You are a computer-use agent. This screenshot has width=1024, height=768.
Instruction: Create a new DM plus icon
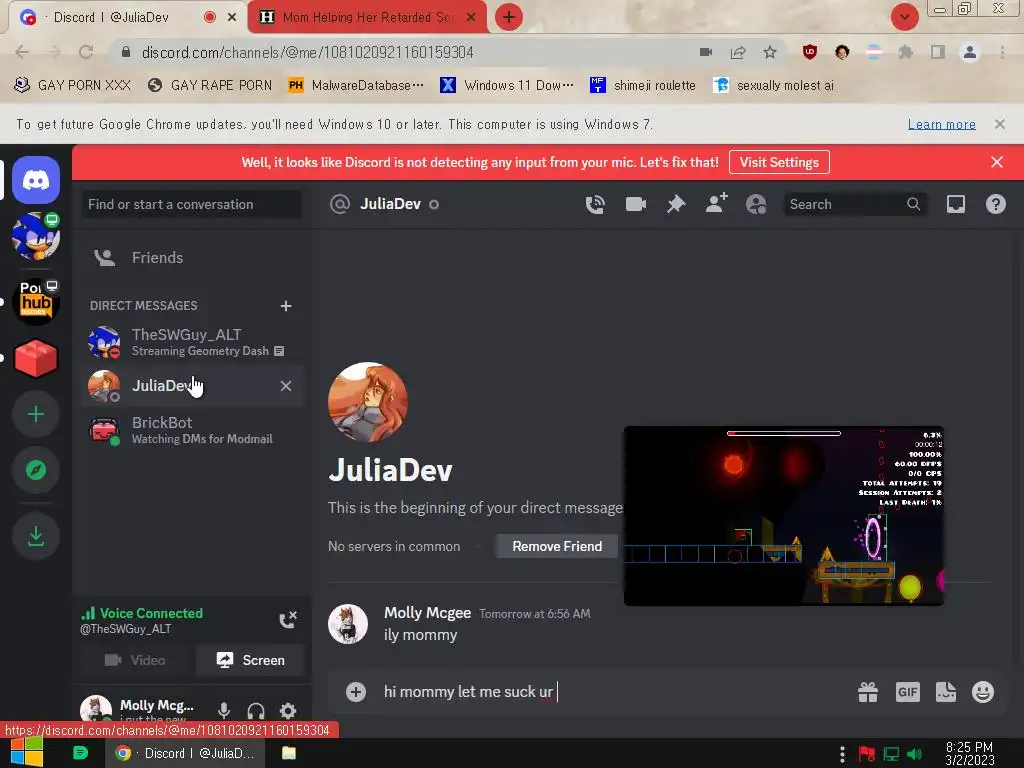(285, 306)
